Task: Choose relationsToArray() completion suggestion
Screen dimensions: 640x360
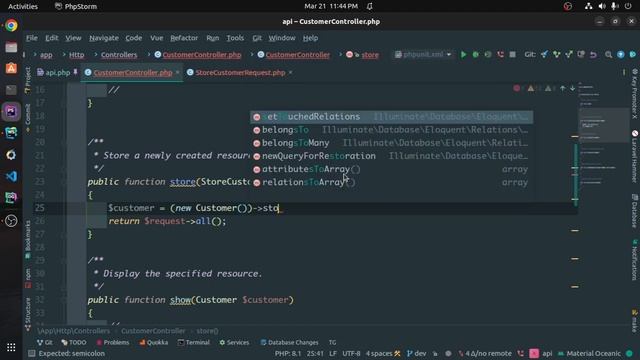Action: point(391,182)
